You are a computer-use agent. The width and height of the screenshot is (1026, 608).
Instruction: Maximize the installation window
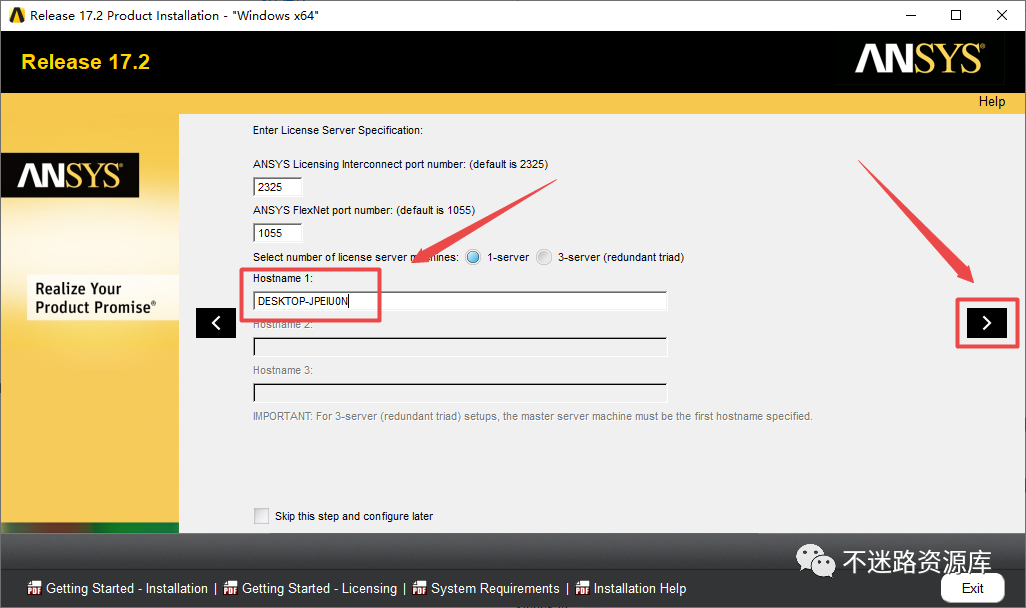(x=956, y=15)
